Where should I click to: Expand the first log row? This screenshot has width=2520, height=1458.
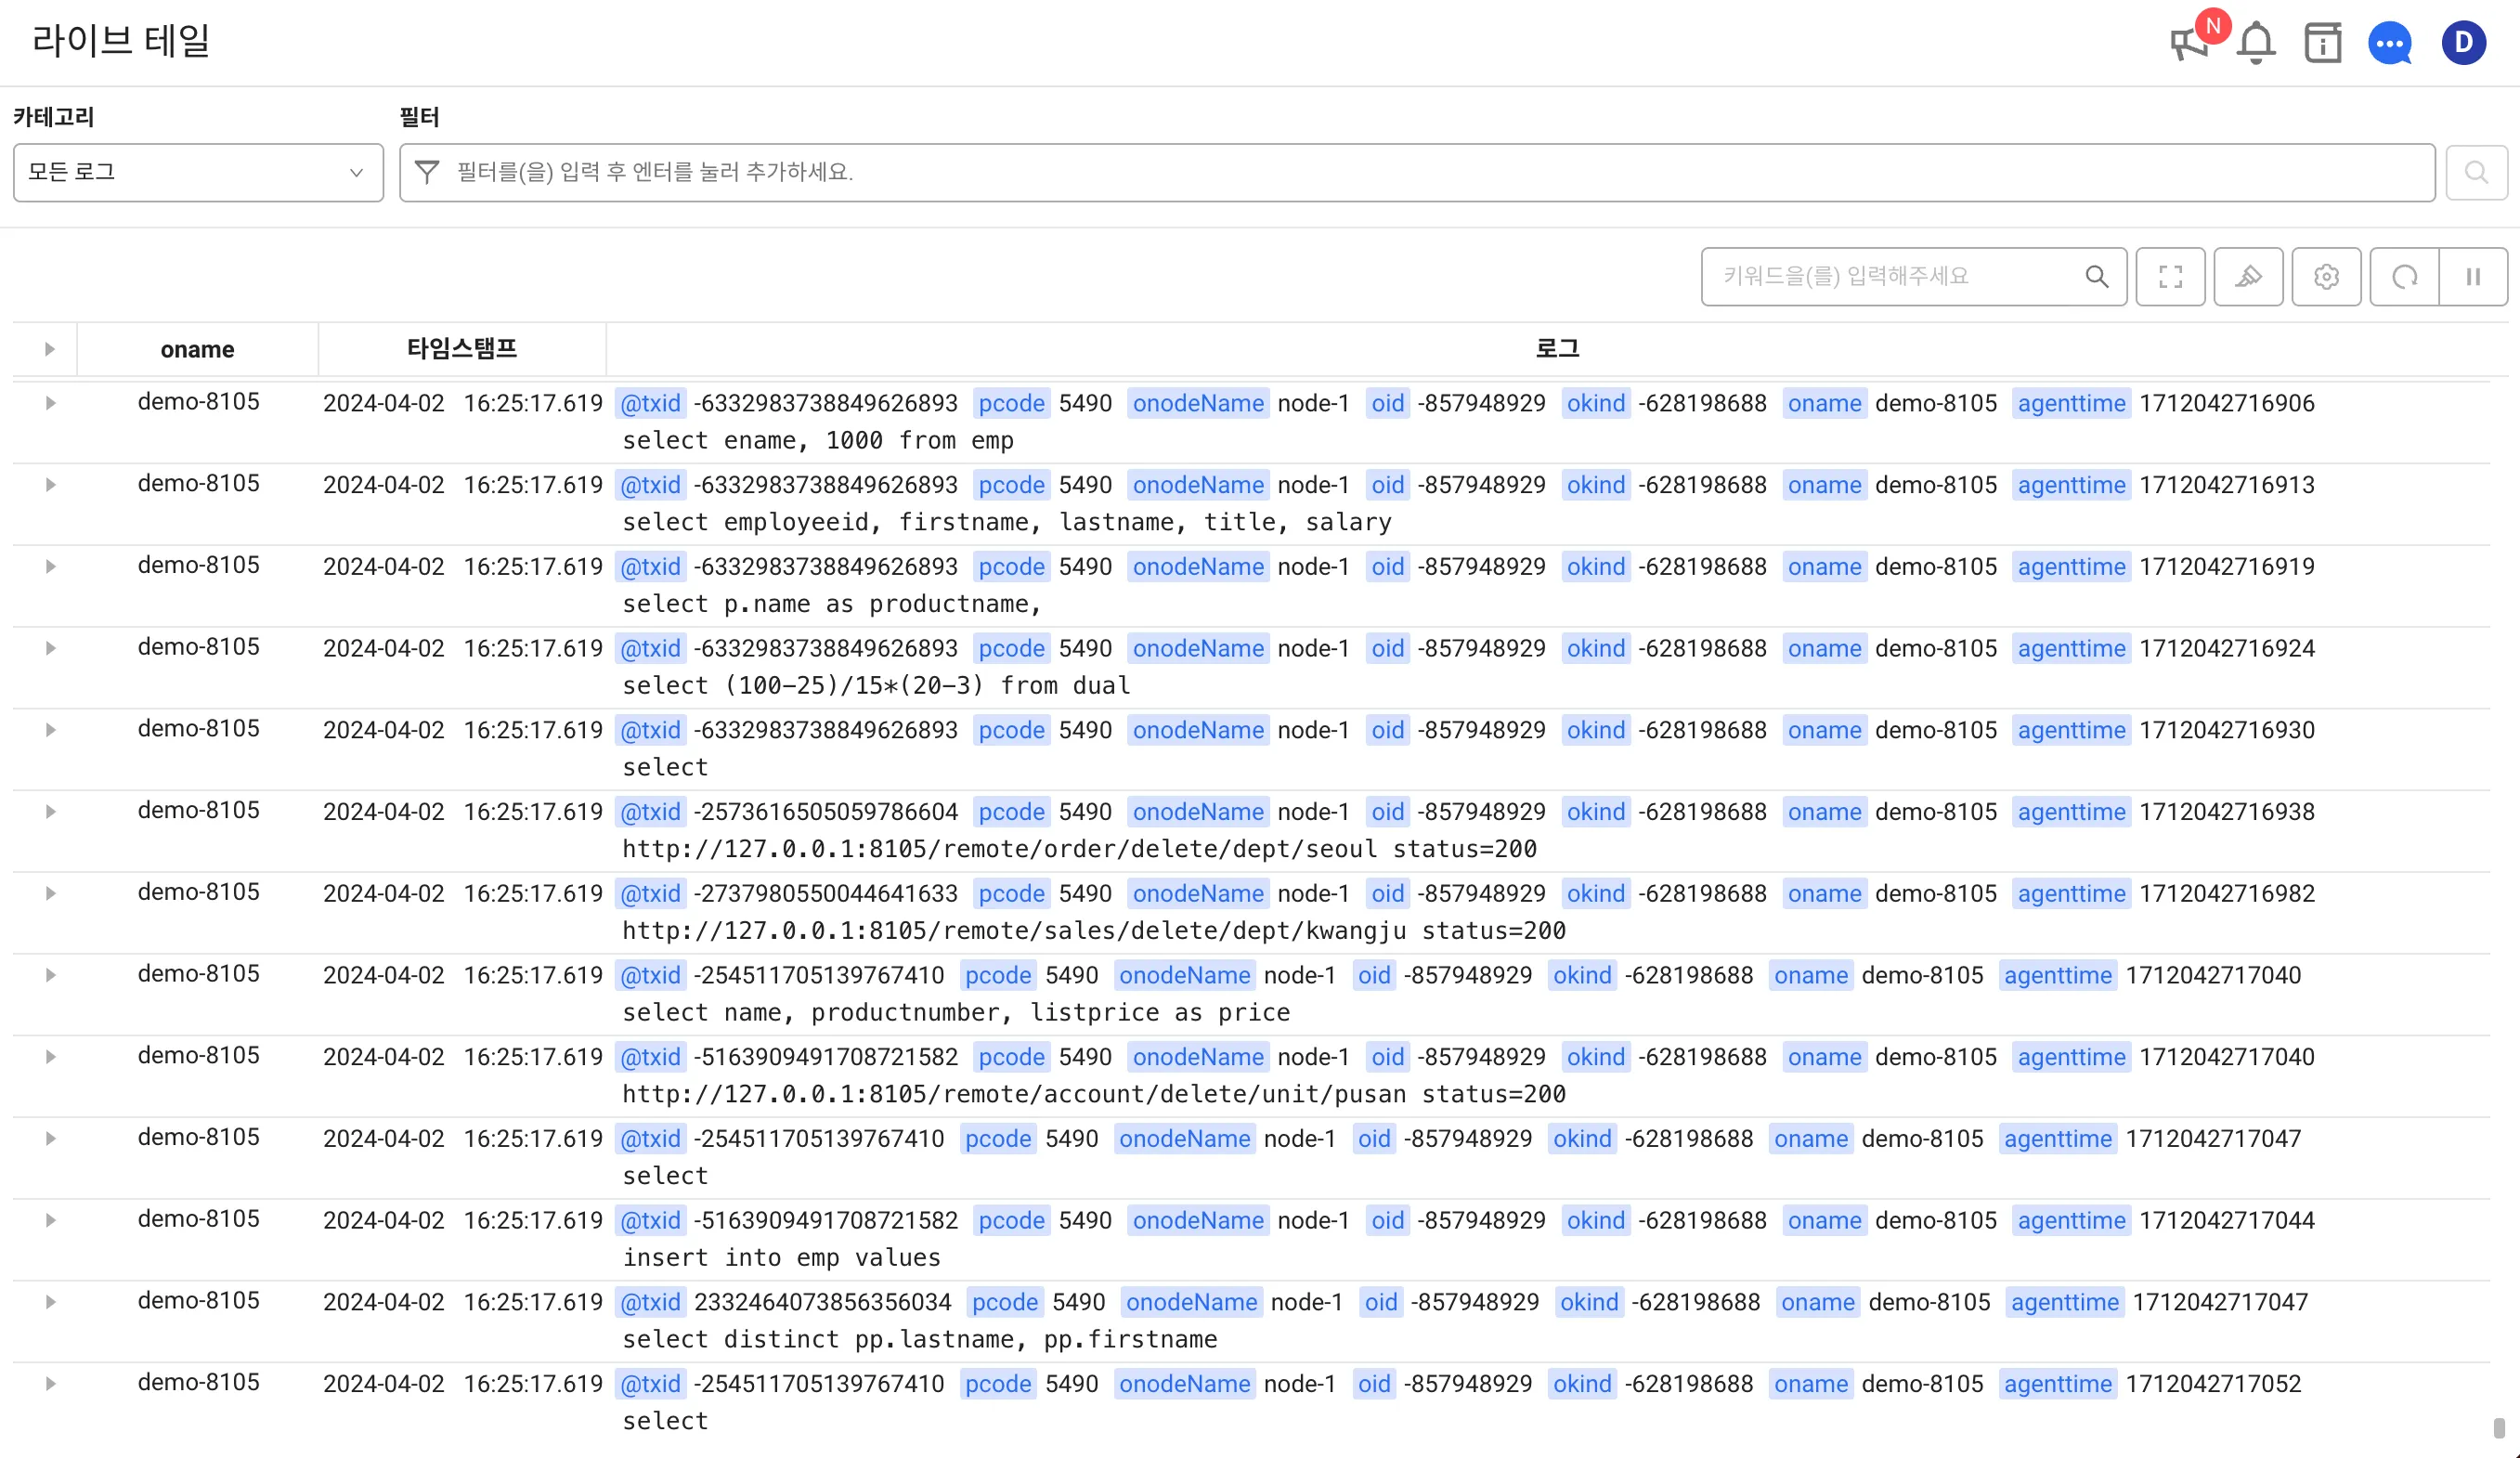coord(50,403)
